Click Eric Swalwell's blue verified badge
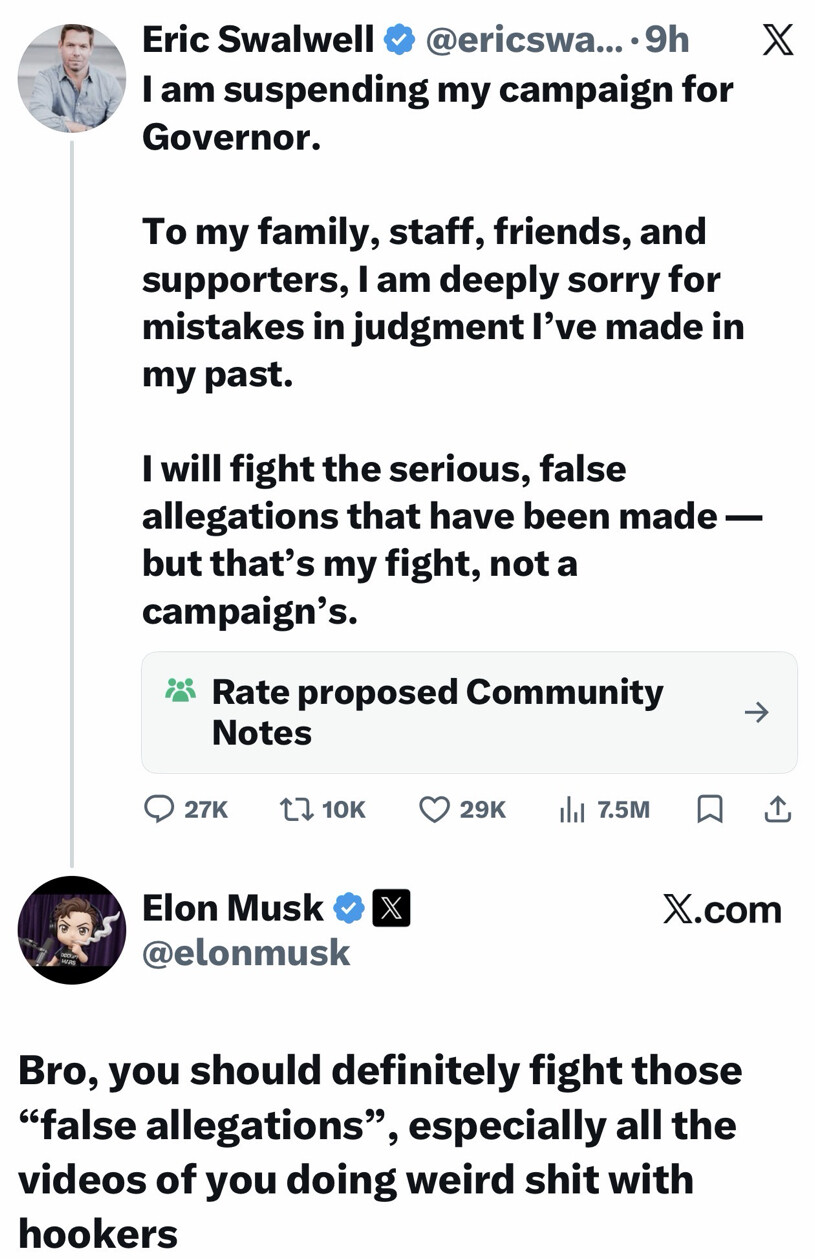This screenshot has height=1259, width=815. tap(400, 40)
